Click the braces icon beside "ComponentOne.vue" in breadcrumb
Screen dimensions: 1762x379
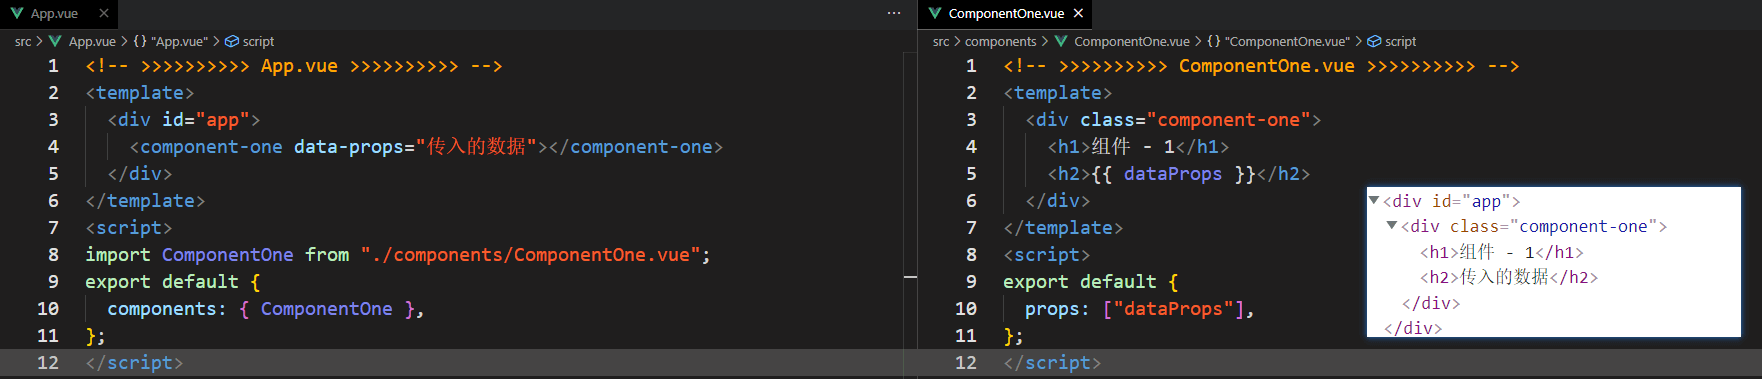(1213, 42)
